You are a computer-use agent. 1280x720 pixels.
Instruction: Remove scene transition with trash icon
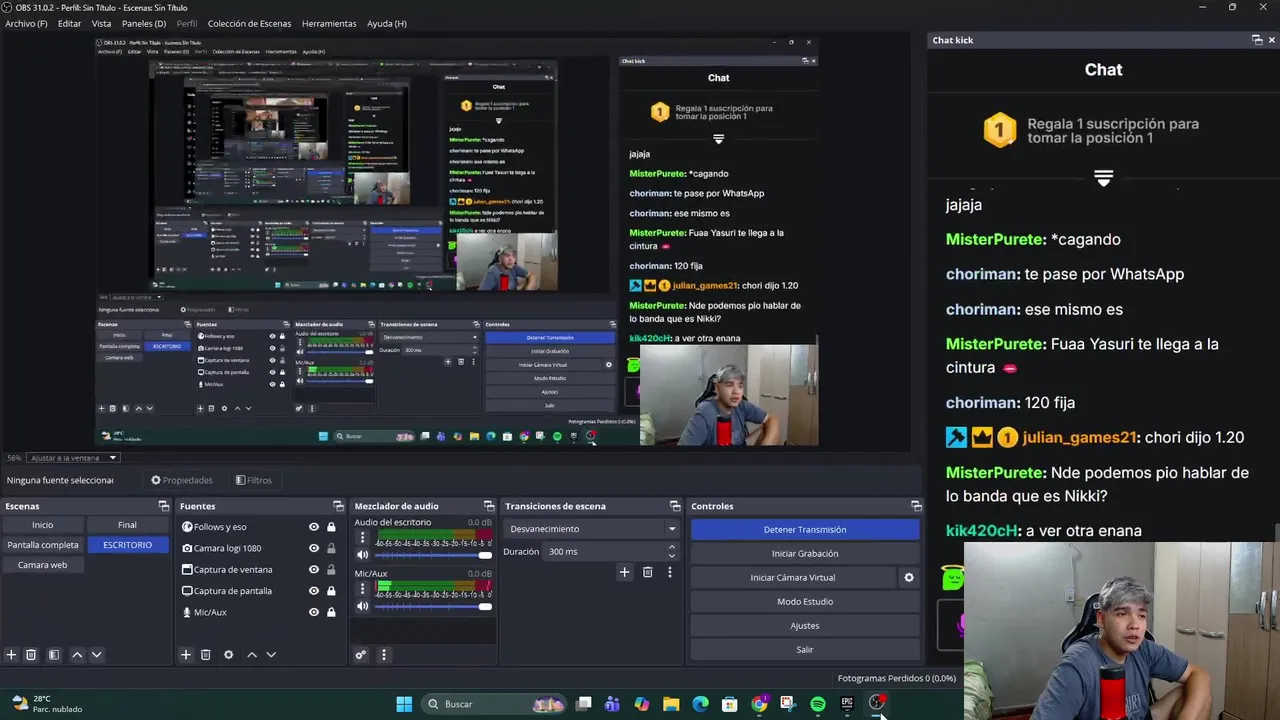click(647, 572)
